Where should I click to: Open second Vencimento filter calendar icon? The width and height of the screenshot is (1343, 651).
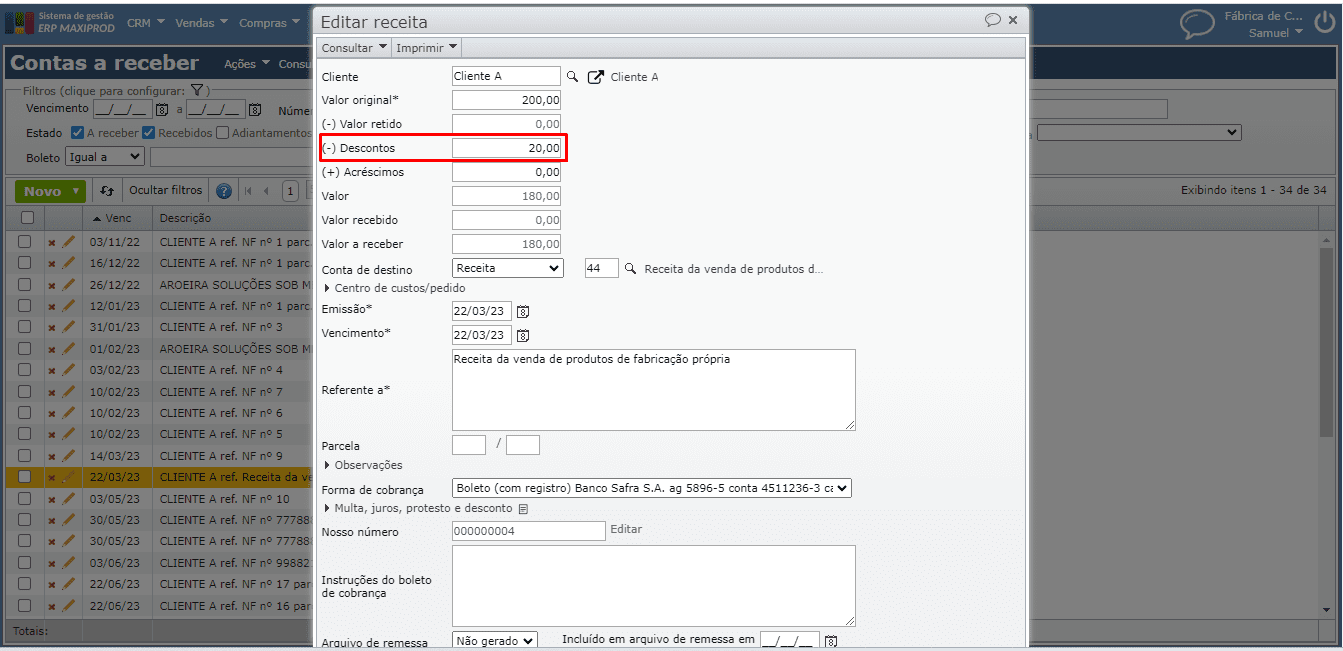pyautogui.click(x=254, y=110)
